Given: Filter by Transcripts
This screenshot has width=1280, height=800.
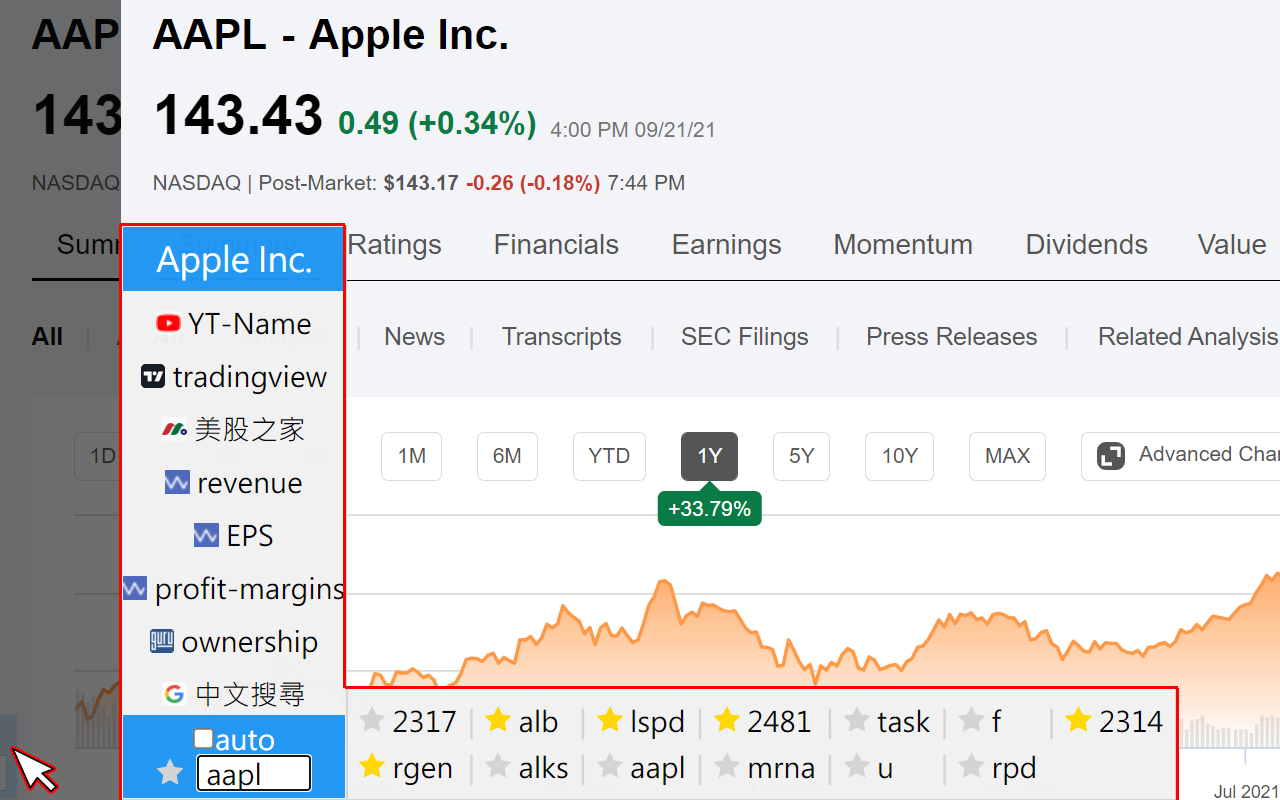Looking at the screenshot, I should pos(562,337).
